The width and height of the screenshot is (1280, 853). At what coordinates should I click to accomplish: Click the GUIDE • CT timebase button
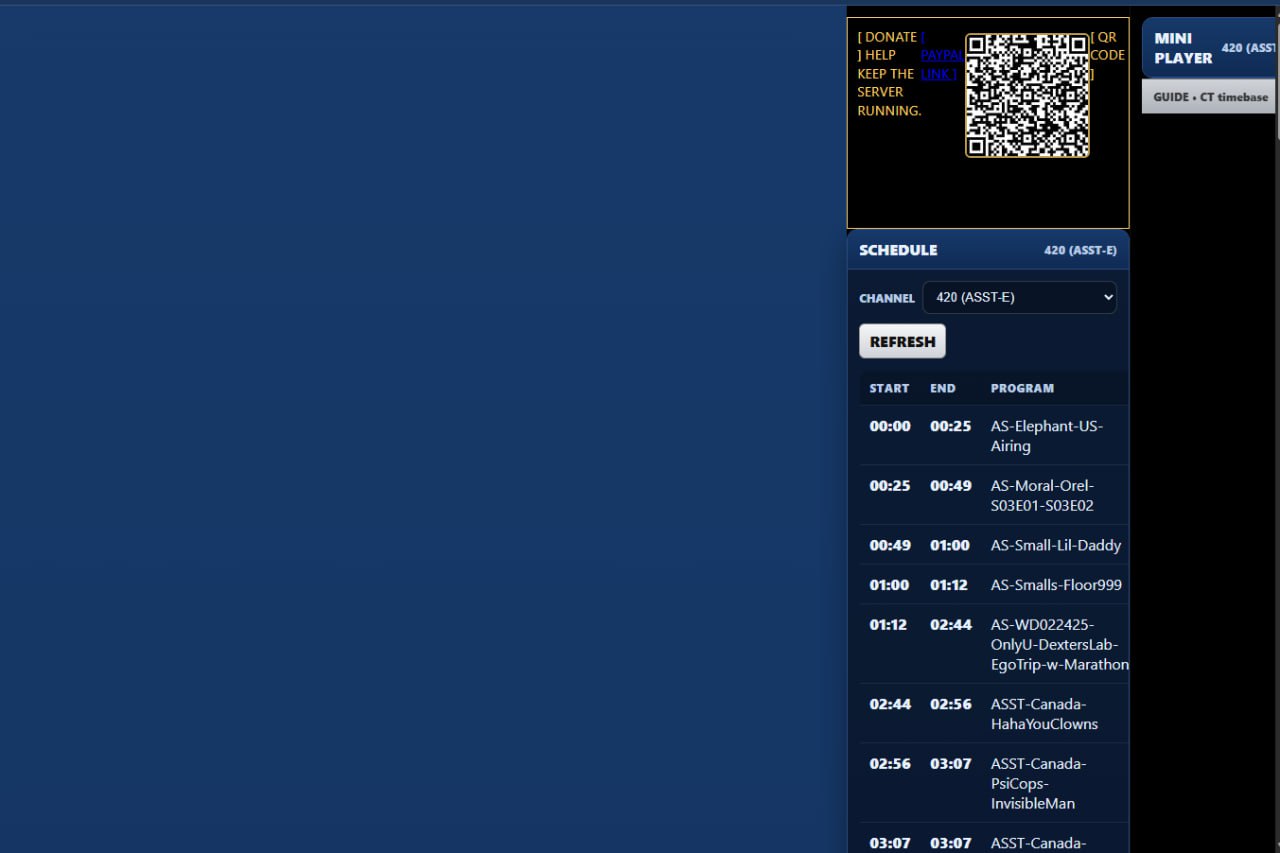[x=1209, y=97]
